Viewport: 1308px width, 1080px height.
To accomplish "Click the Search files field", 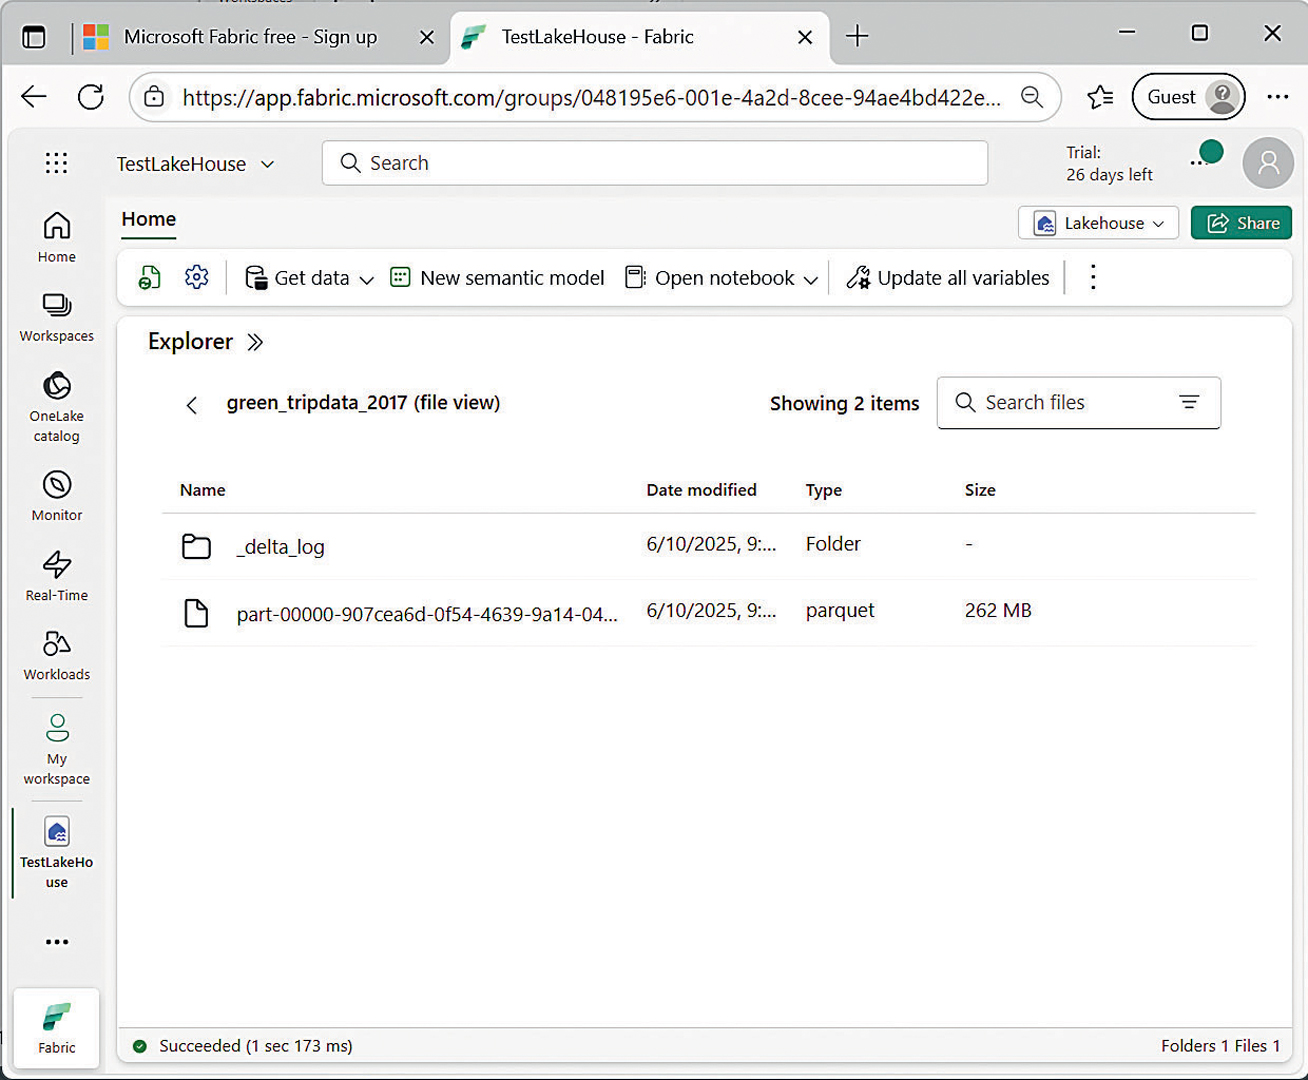I will tap(1078, 403).
